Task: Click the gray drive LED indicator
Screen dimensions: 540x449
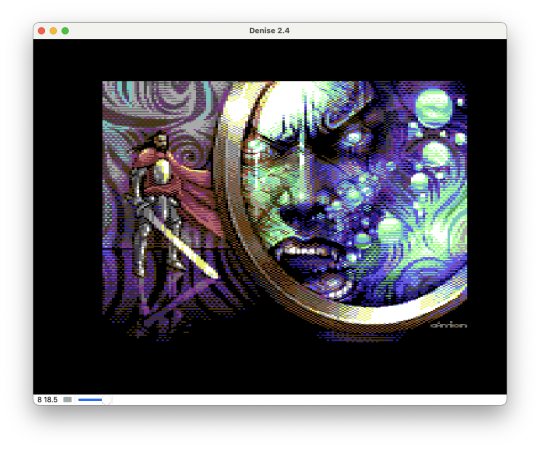Action: click(68, 400)
